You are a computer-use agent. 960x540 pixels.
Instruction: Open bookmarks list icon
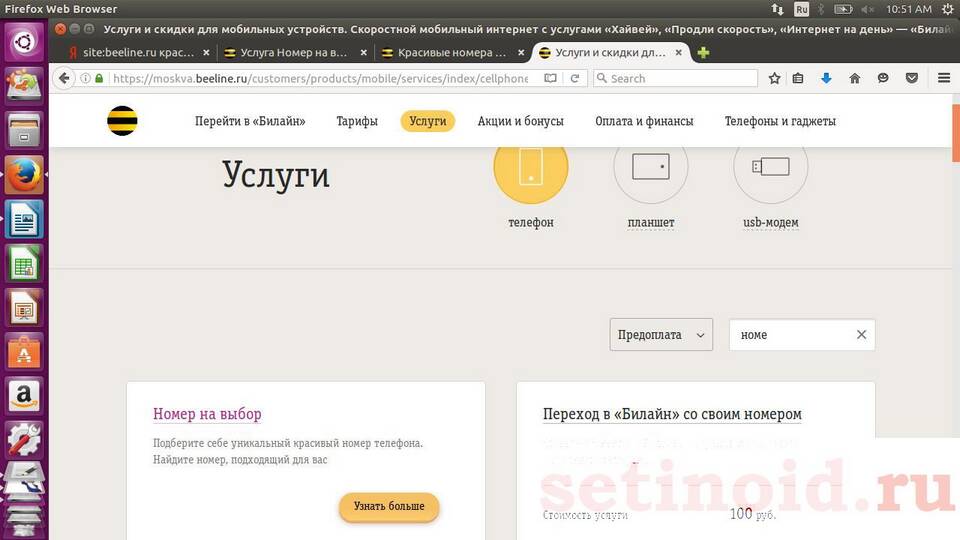[x=798, y=78]
